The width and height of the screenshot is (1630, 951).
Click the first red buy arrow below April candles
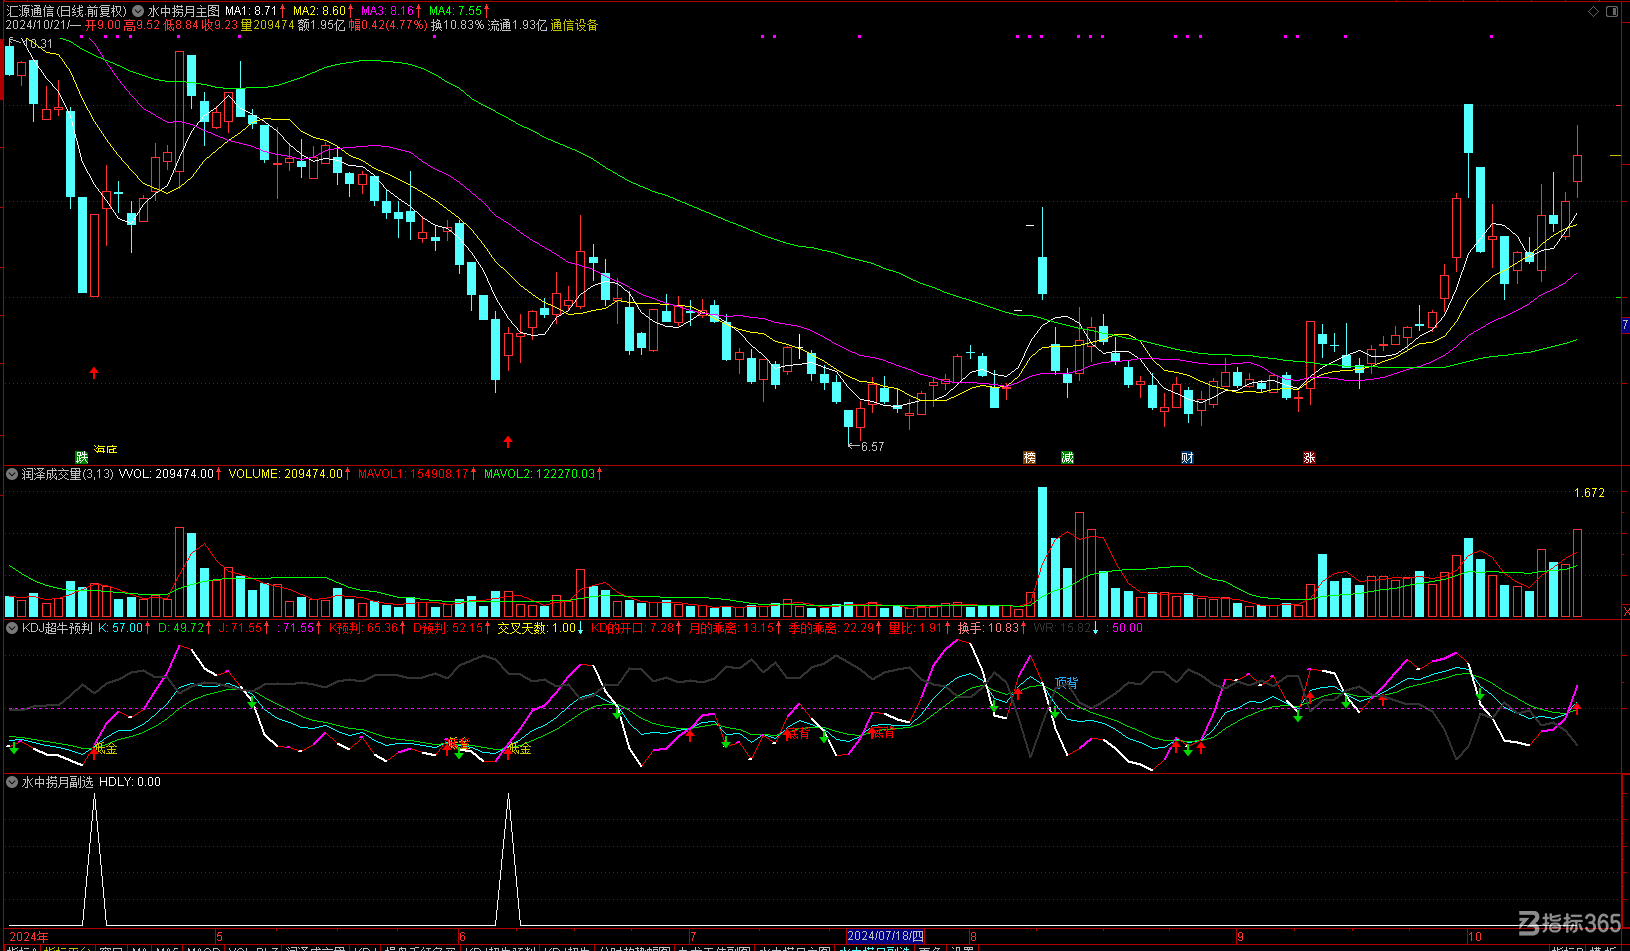point(94,373)
